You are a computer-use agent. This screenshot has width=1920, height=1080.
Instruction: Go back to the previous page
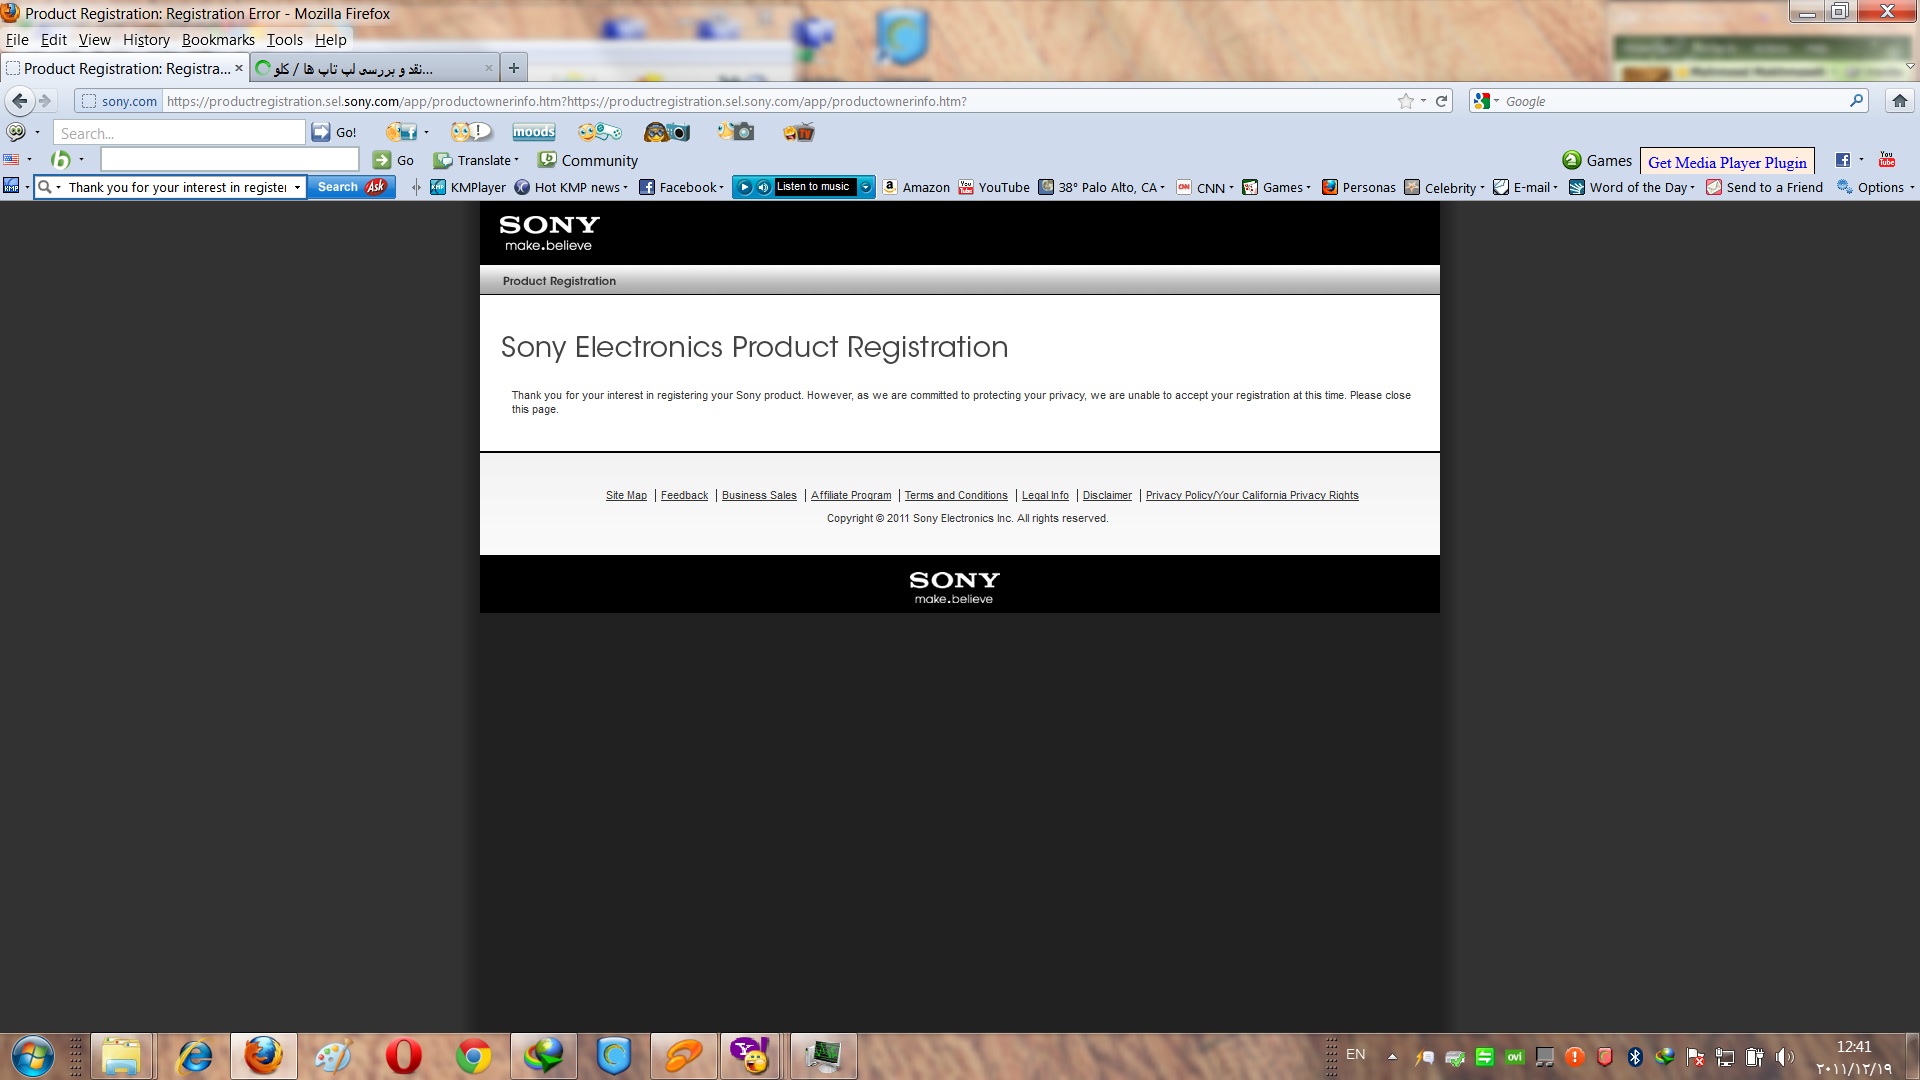(x=19, y=101)
